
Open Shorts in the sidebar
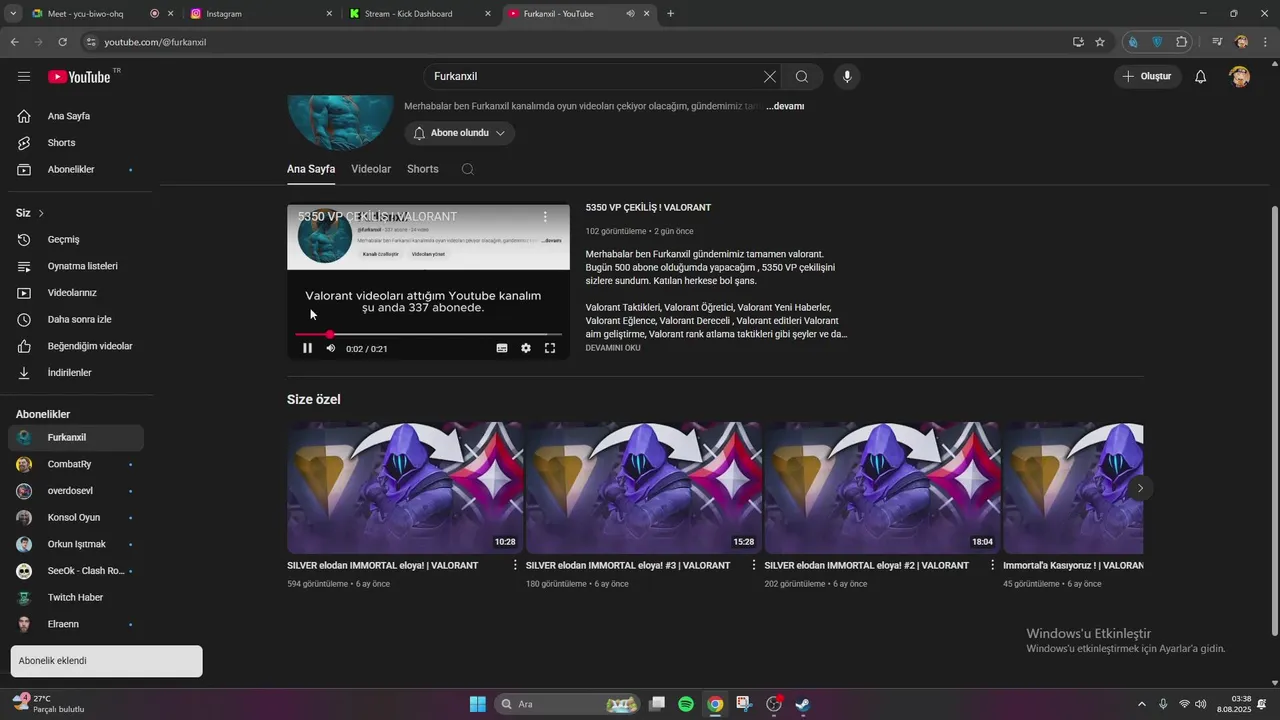pyautogui.click(x=76, y=143)
